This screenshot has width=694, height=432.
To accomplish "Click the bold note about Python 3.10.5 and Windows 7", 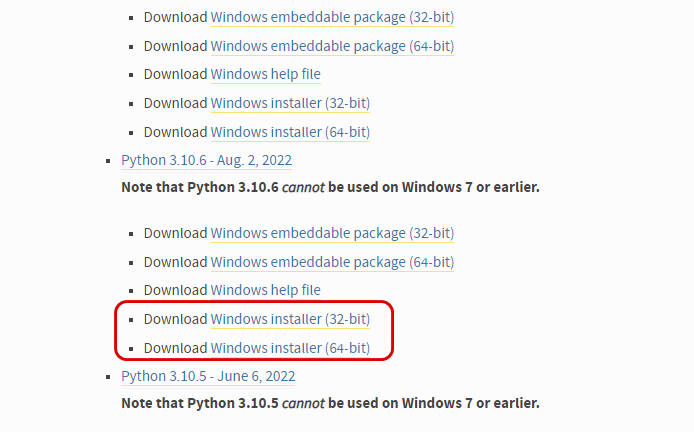I will (330, 403).
